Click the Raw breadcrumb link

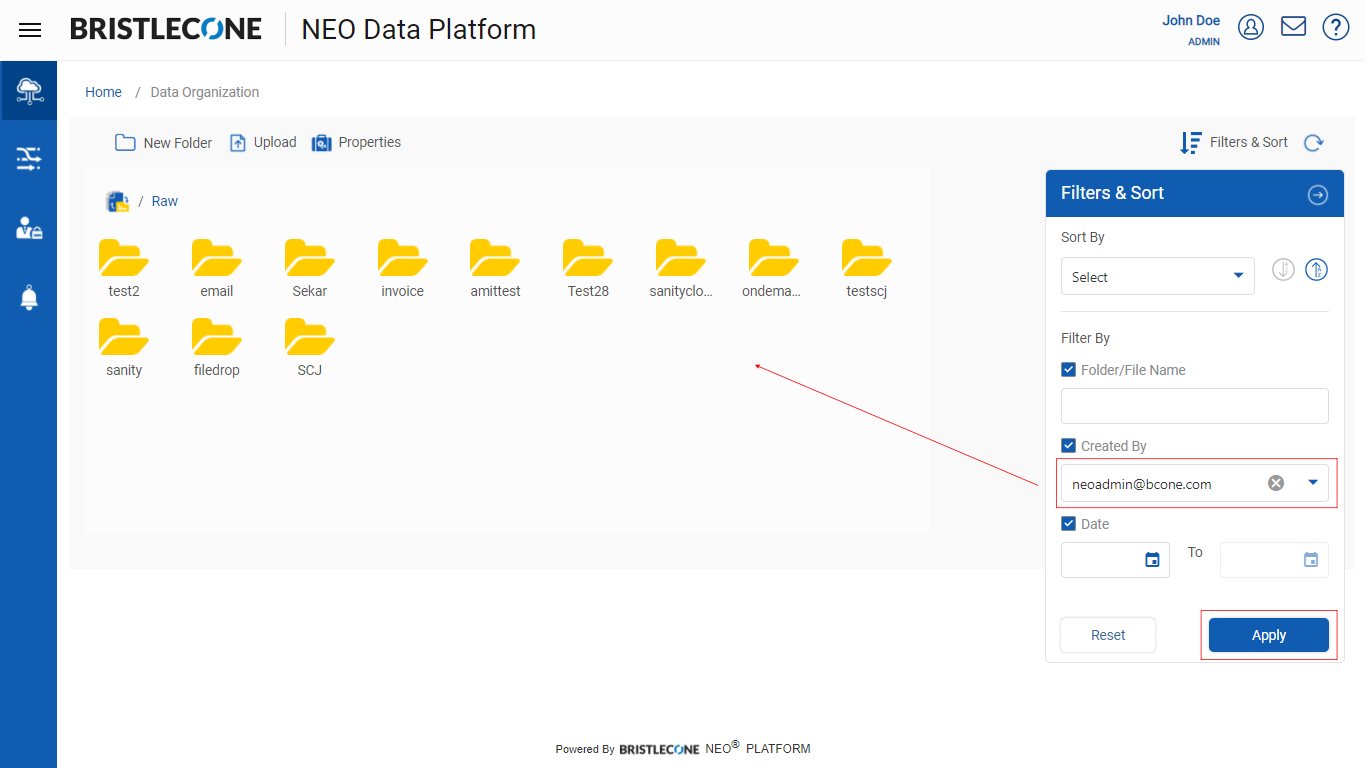click(x=165, y=201)
